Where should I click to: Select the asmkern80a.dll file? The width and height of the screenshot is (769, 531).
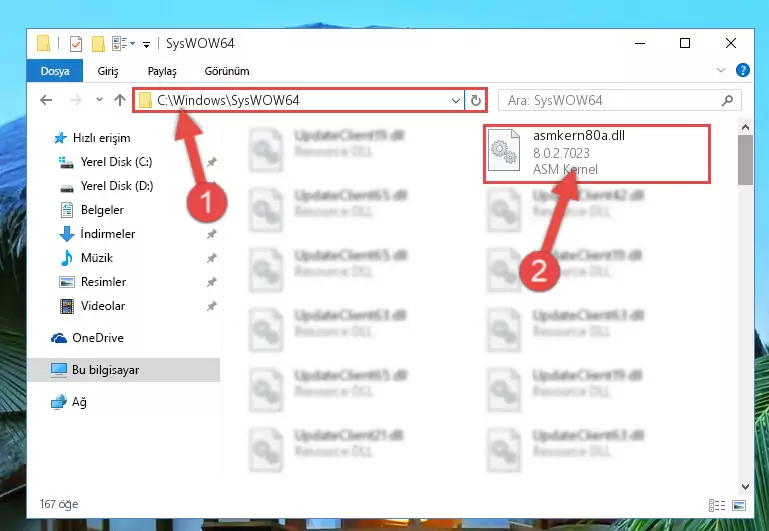point(596,153)
